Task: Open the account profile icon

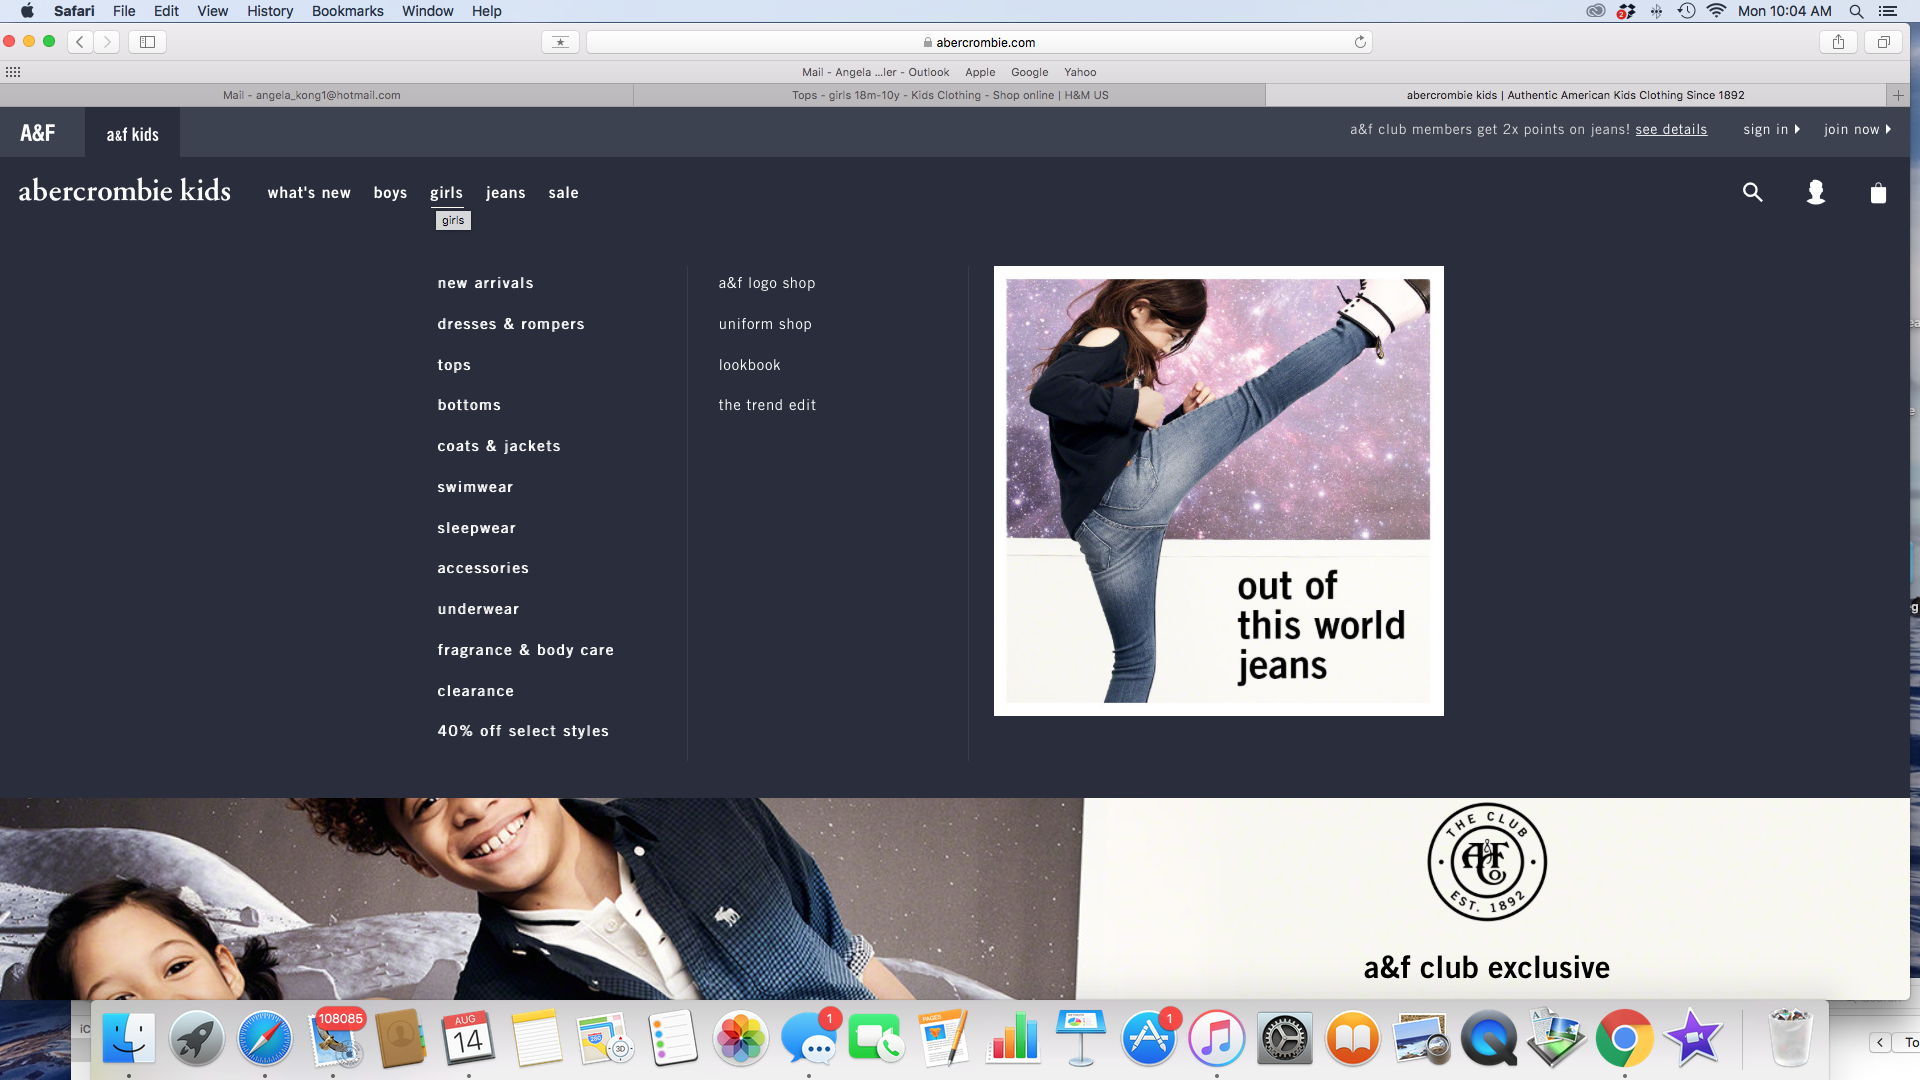Action: click(1816, 192)
